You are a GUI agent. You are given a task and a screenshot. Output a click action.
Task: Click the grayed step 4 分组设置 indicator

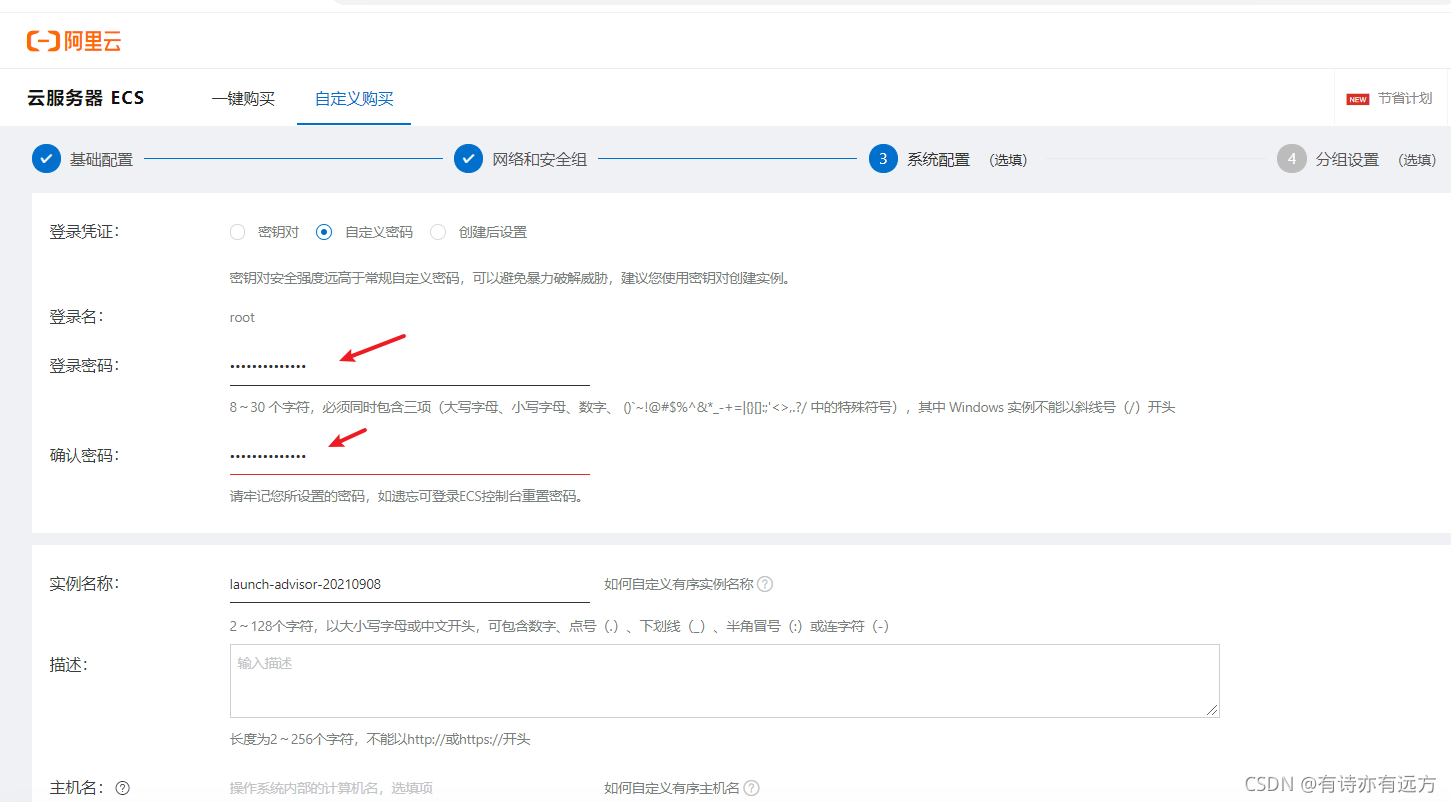(1293, 158)
